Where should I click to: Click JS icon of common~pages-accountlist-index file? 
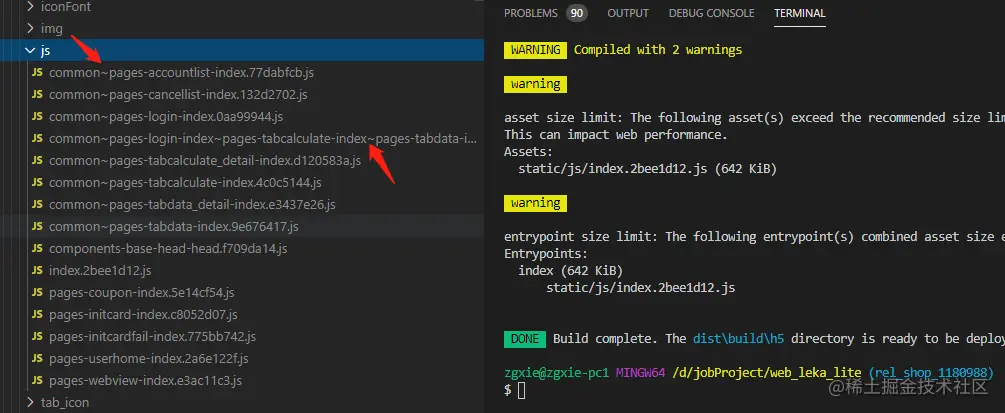[x=37, y=73]
